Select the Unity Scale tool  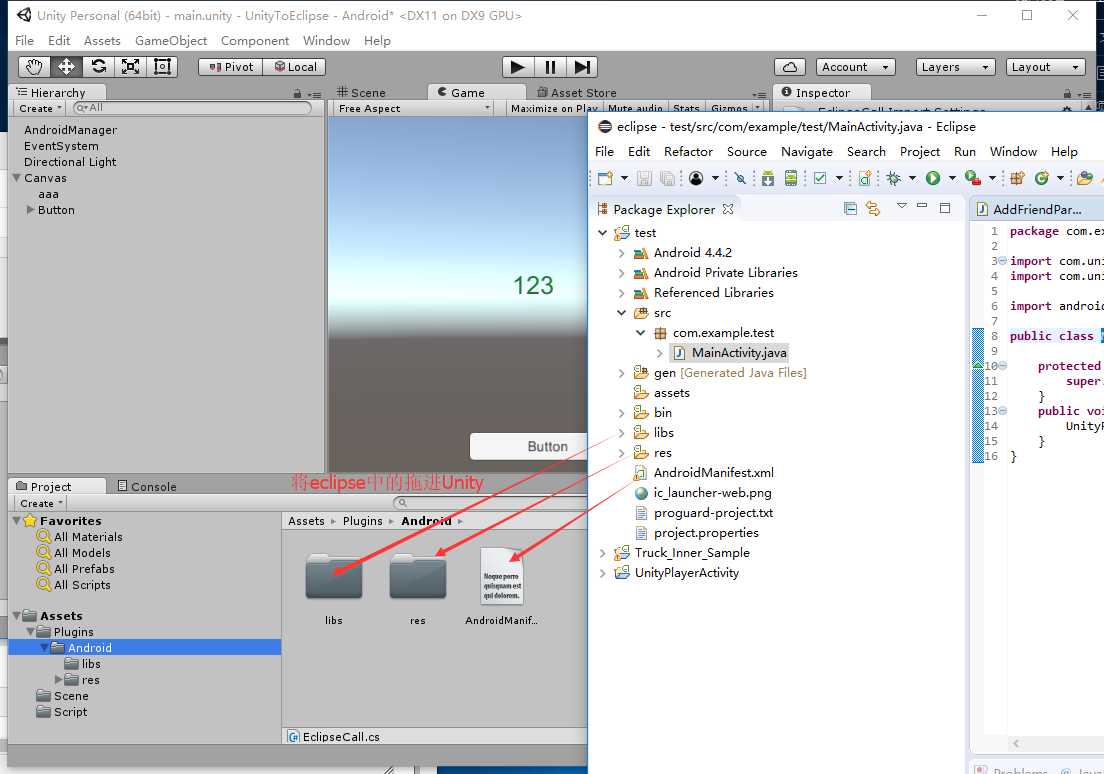[x=130, y=67]
